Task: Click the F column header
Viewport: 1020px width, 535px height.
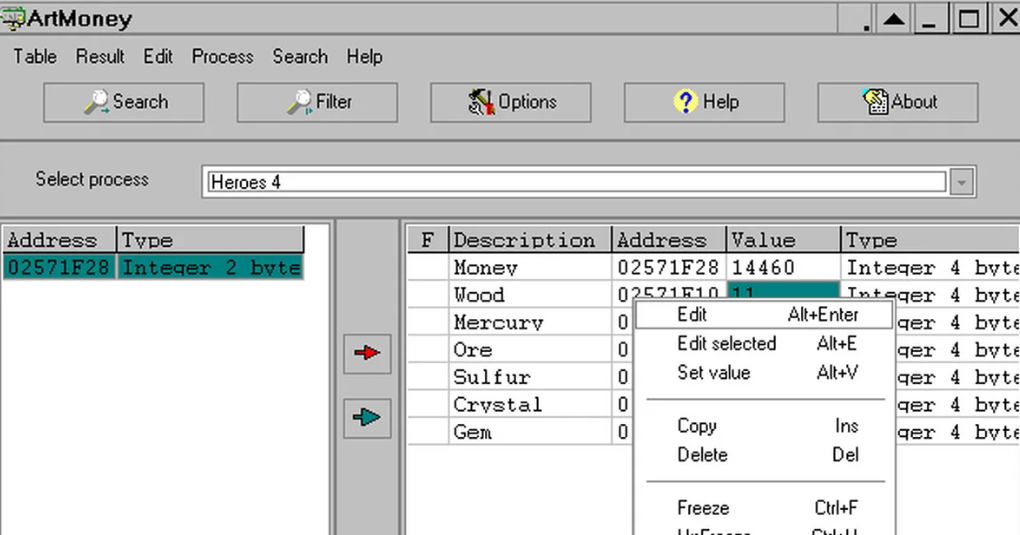Action: pos(427,240)
